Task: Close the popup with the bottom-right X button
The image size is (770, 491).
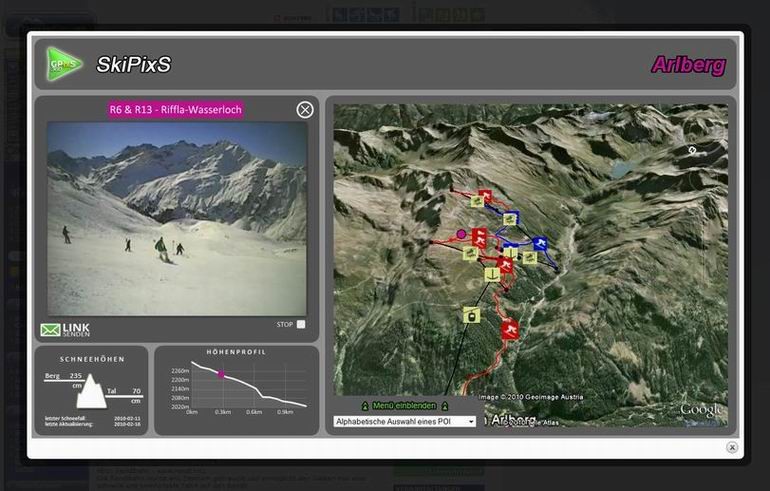Action: click(732, 448)
